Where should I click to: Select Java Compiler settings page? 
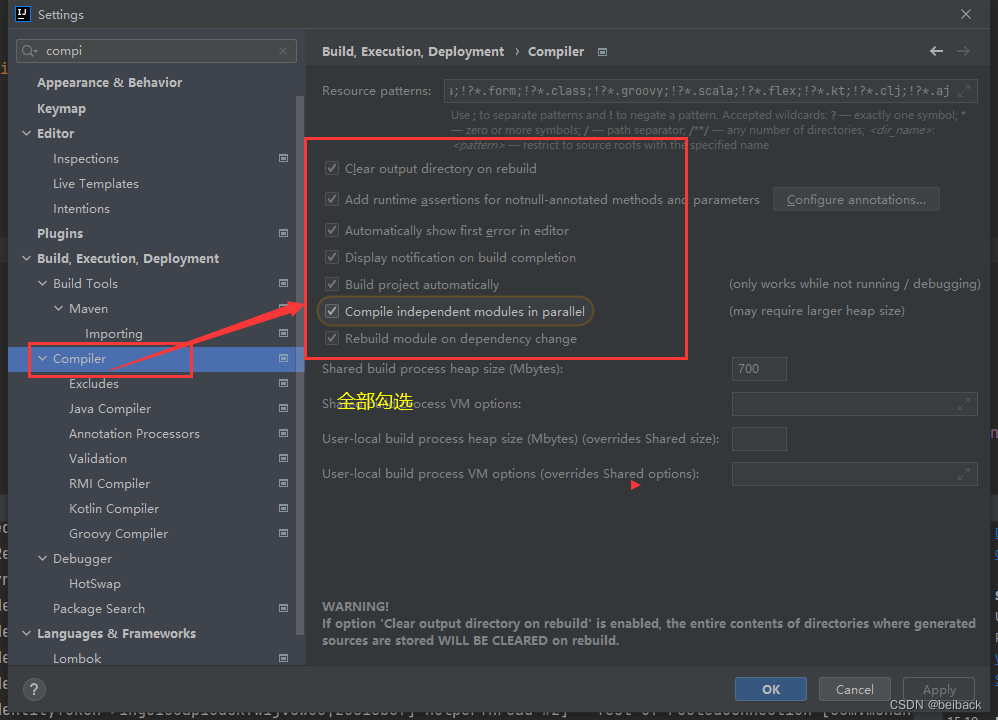click(109, 409)
